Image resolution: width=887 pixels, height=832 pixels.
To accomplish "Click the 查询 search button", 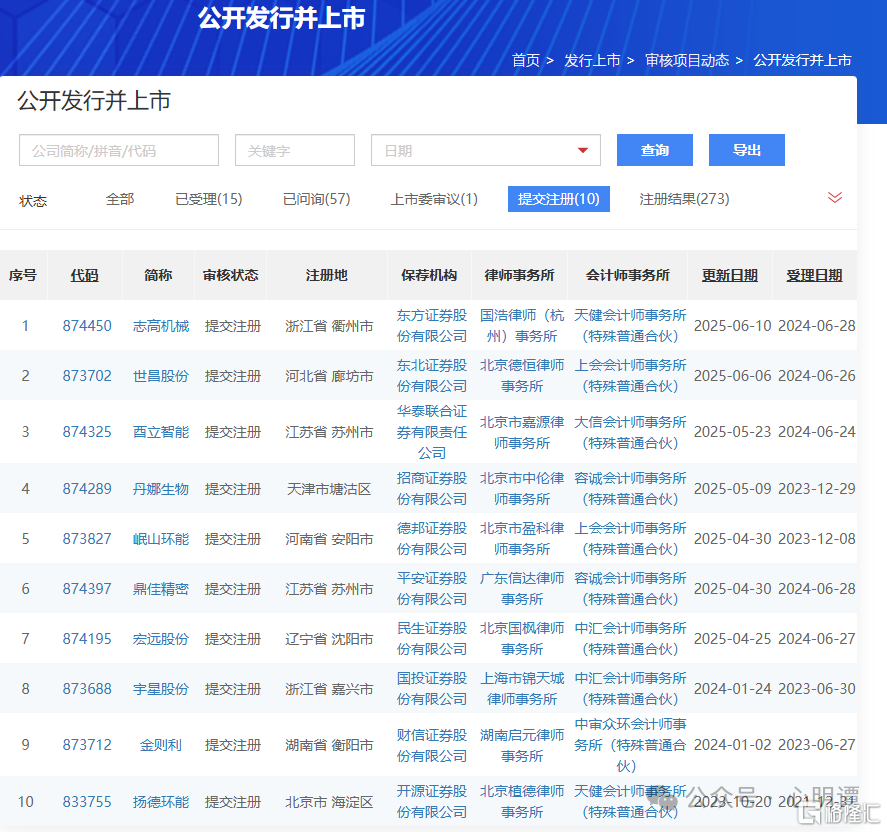I will click(655, 150).
